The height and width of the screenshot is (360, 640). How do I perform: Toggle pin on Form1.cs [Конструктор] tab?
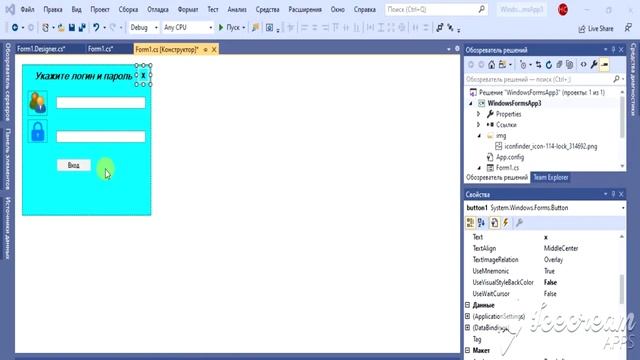tap(205, 49)
